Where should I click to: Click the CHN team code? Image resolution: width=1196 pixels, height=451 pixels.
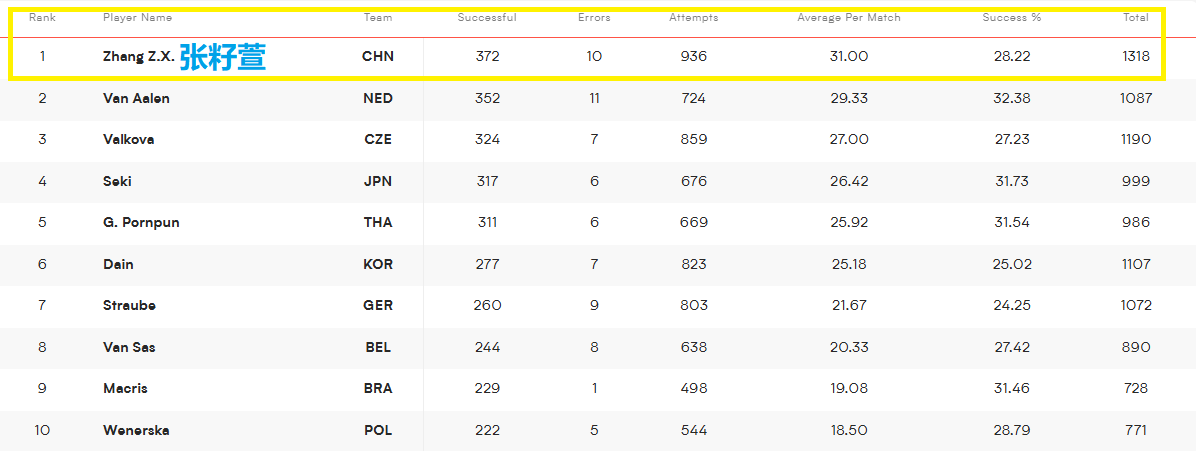(378, 56)
